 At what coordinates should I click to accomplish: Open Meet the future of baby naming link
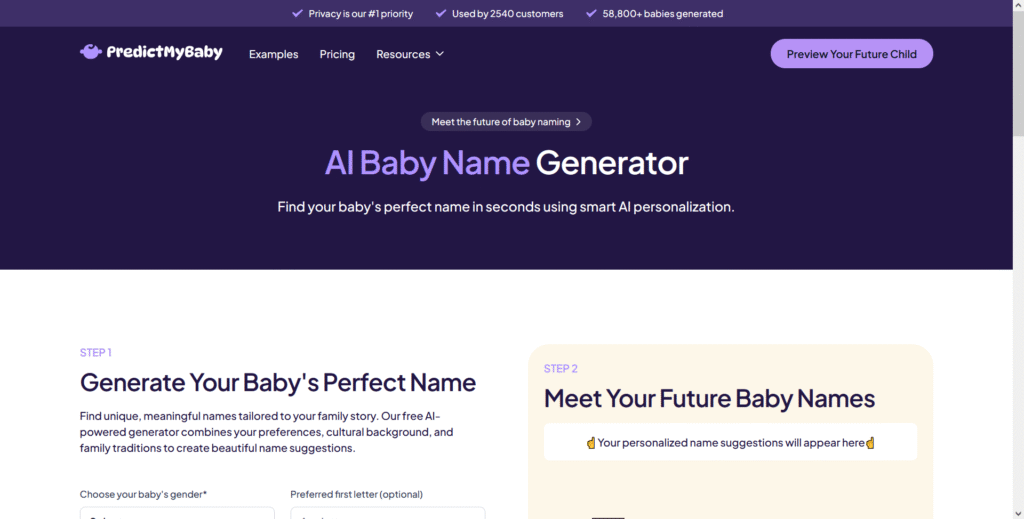point(506,122)
